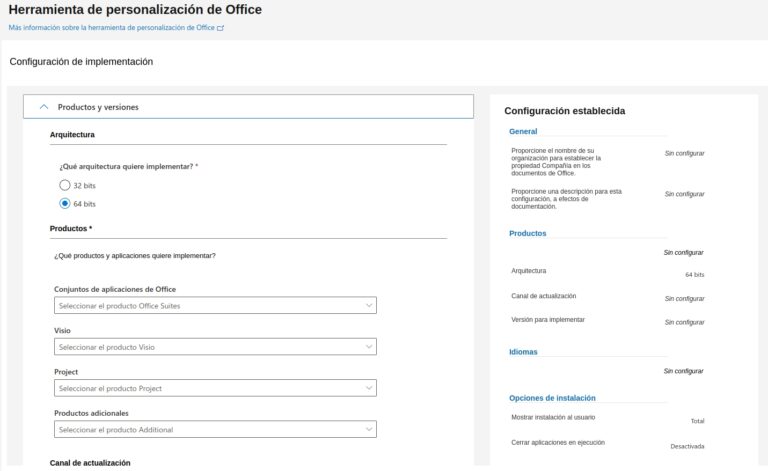Click the 'Arquitectura' row label in summary panel

(x=528, y=271)
